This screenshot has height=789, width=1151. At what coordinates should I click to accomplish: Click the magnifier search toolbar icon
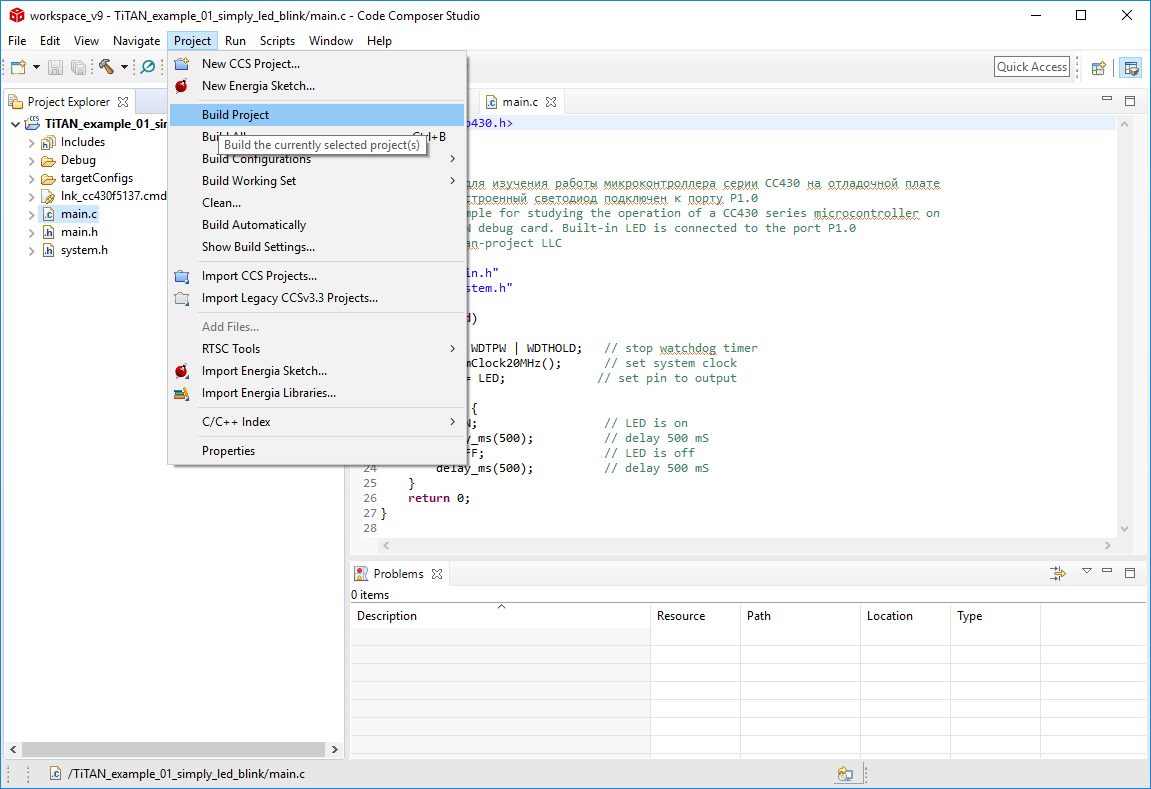click(148, 67)
